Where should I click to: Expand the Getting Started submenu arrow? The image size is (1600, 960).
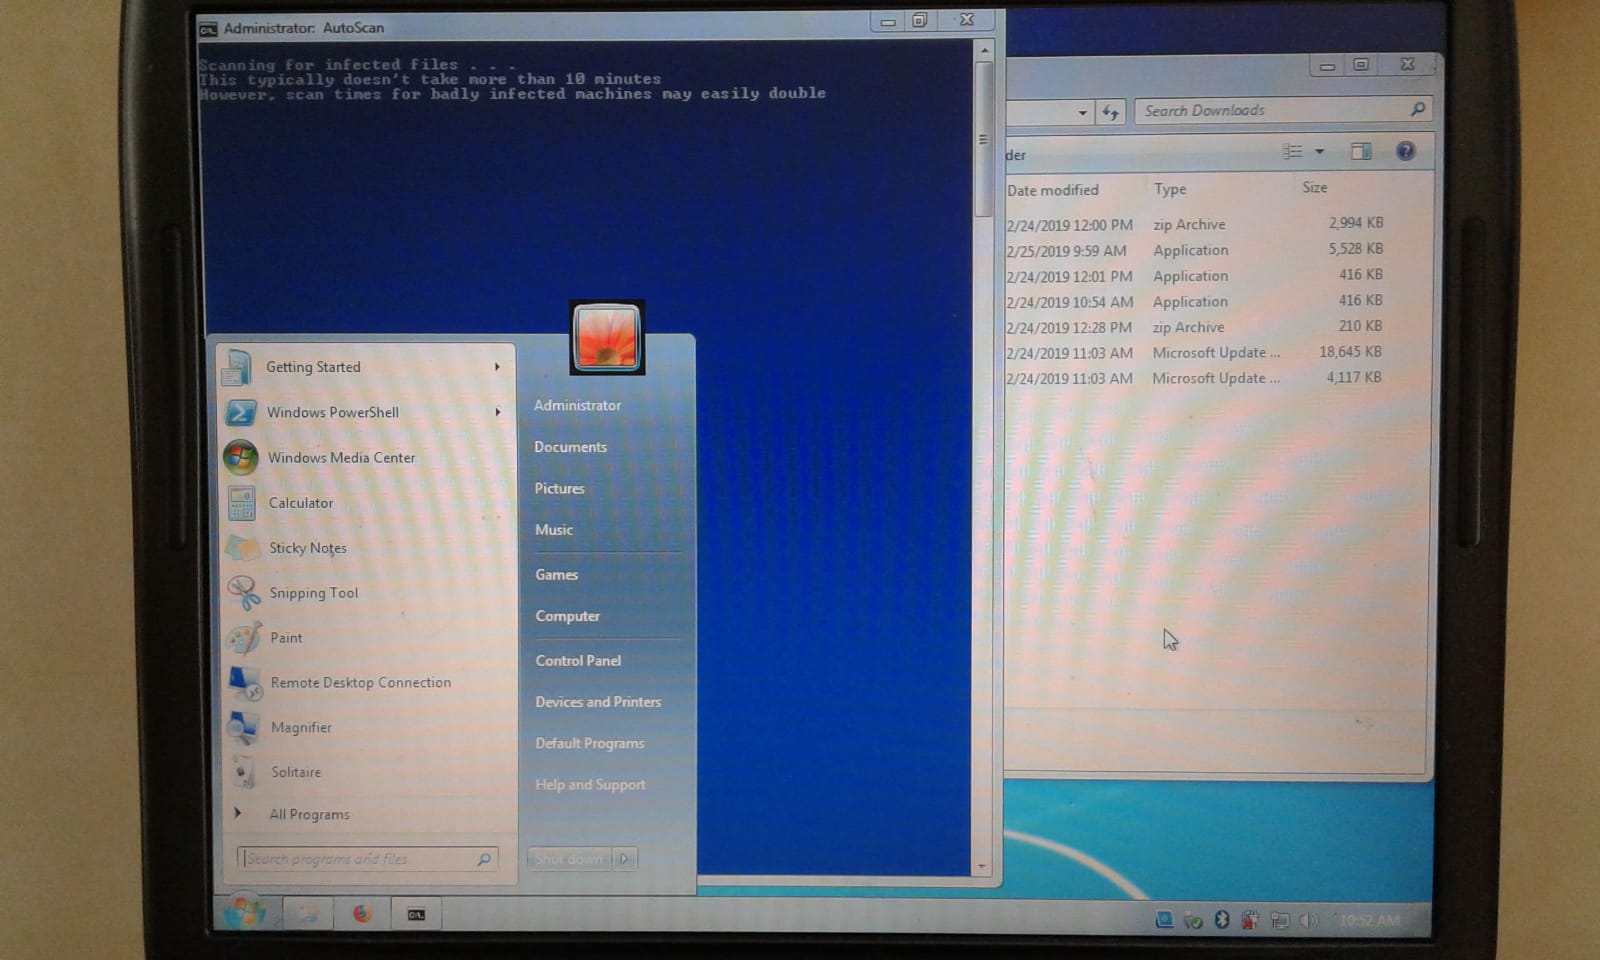click(x=497, y=367)
